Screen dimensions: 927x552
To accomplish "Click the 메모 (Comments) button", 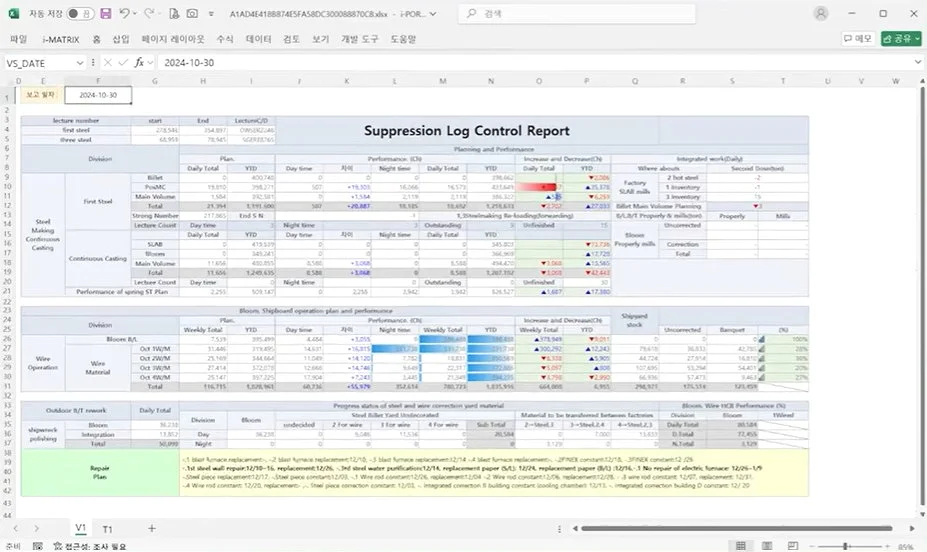I will [x=857, y=39].
